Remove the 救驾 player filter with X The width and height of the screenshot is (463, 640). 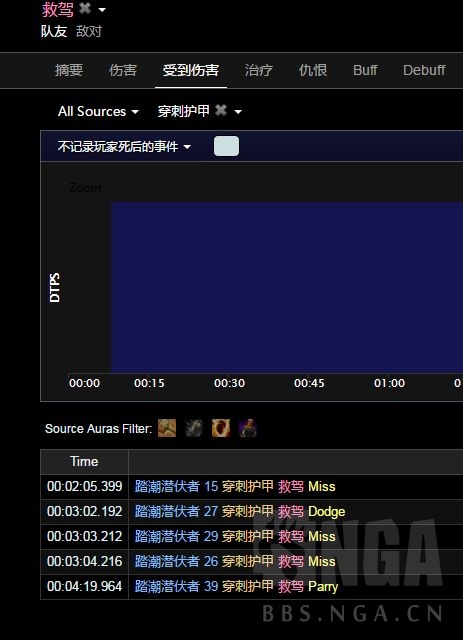click(85, 8)
